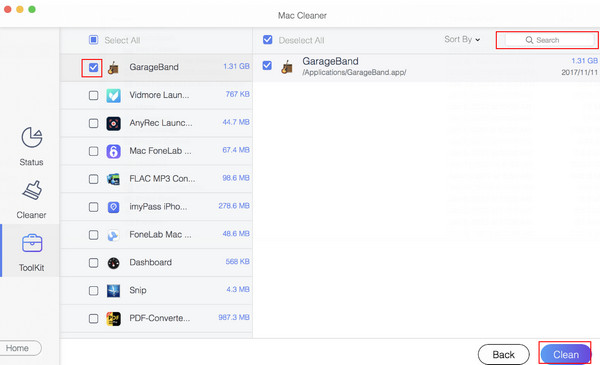Click the GarageBand guitar icon in app list
600x365 pixels.
(x=113, y=67)
